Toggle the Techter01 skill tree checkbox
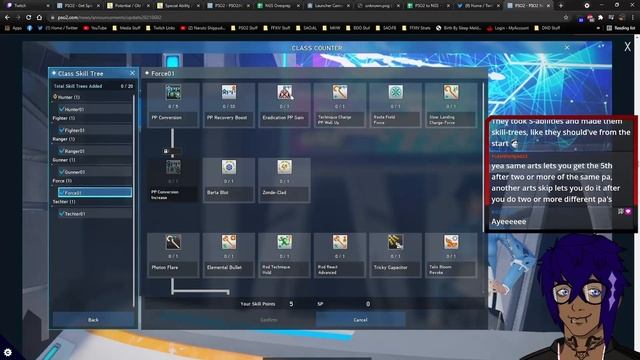Image resolution: width=640 pixels, height=360 pixels. pos(62,213)
